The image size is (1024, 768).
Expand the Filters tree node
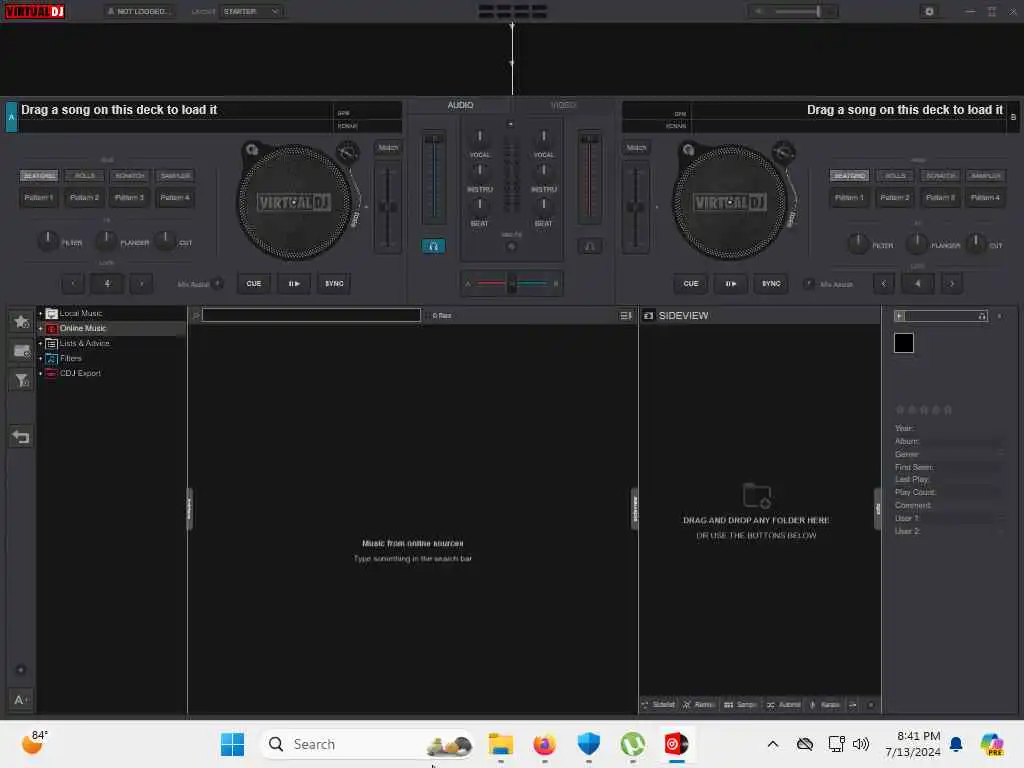(40, 359)
